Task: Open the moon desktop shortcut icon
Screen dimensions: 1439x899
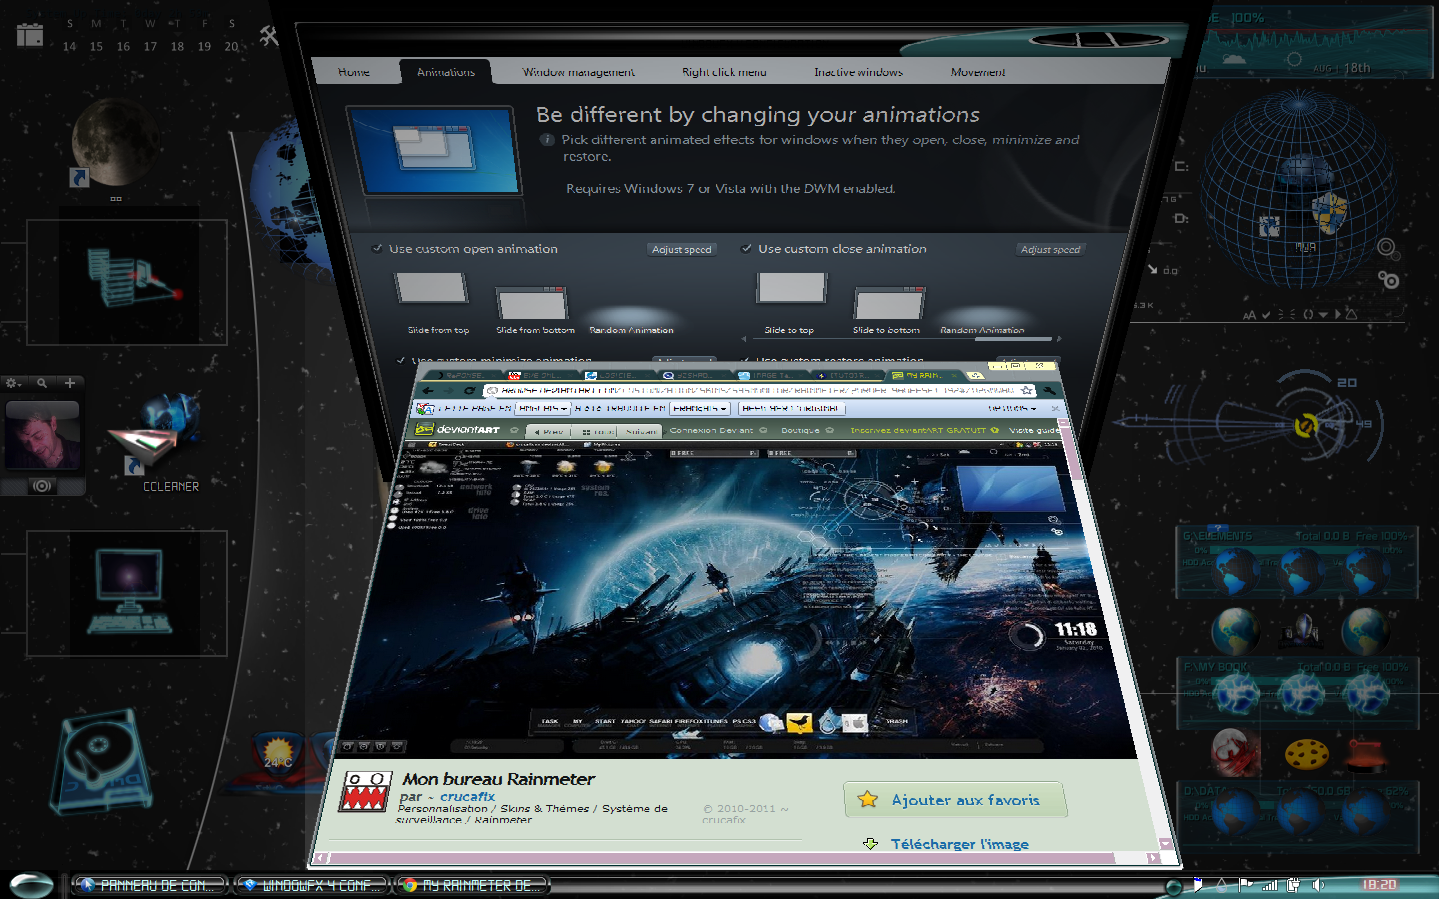Action: click(115, 142)
